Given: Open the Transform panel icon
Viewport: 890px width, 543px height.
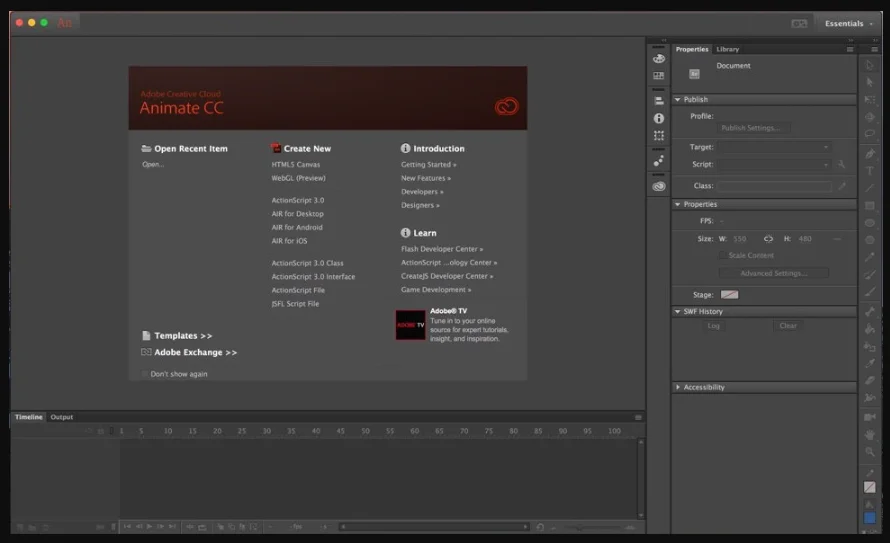Looking at the screenshot, I should 658,136.
